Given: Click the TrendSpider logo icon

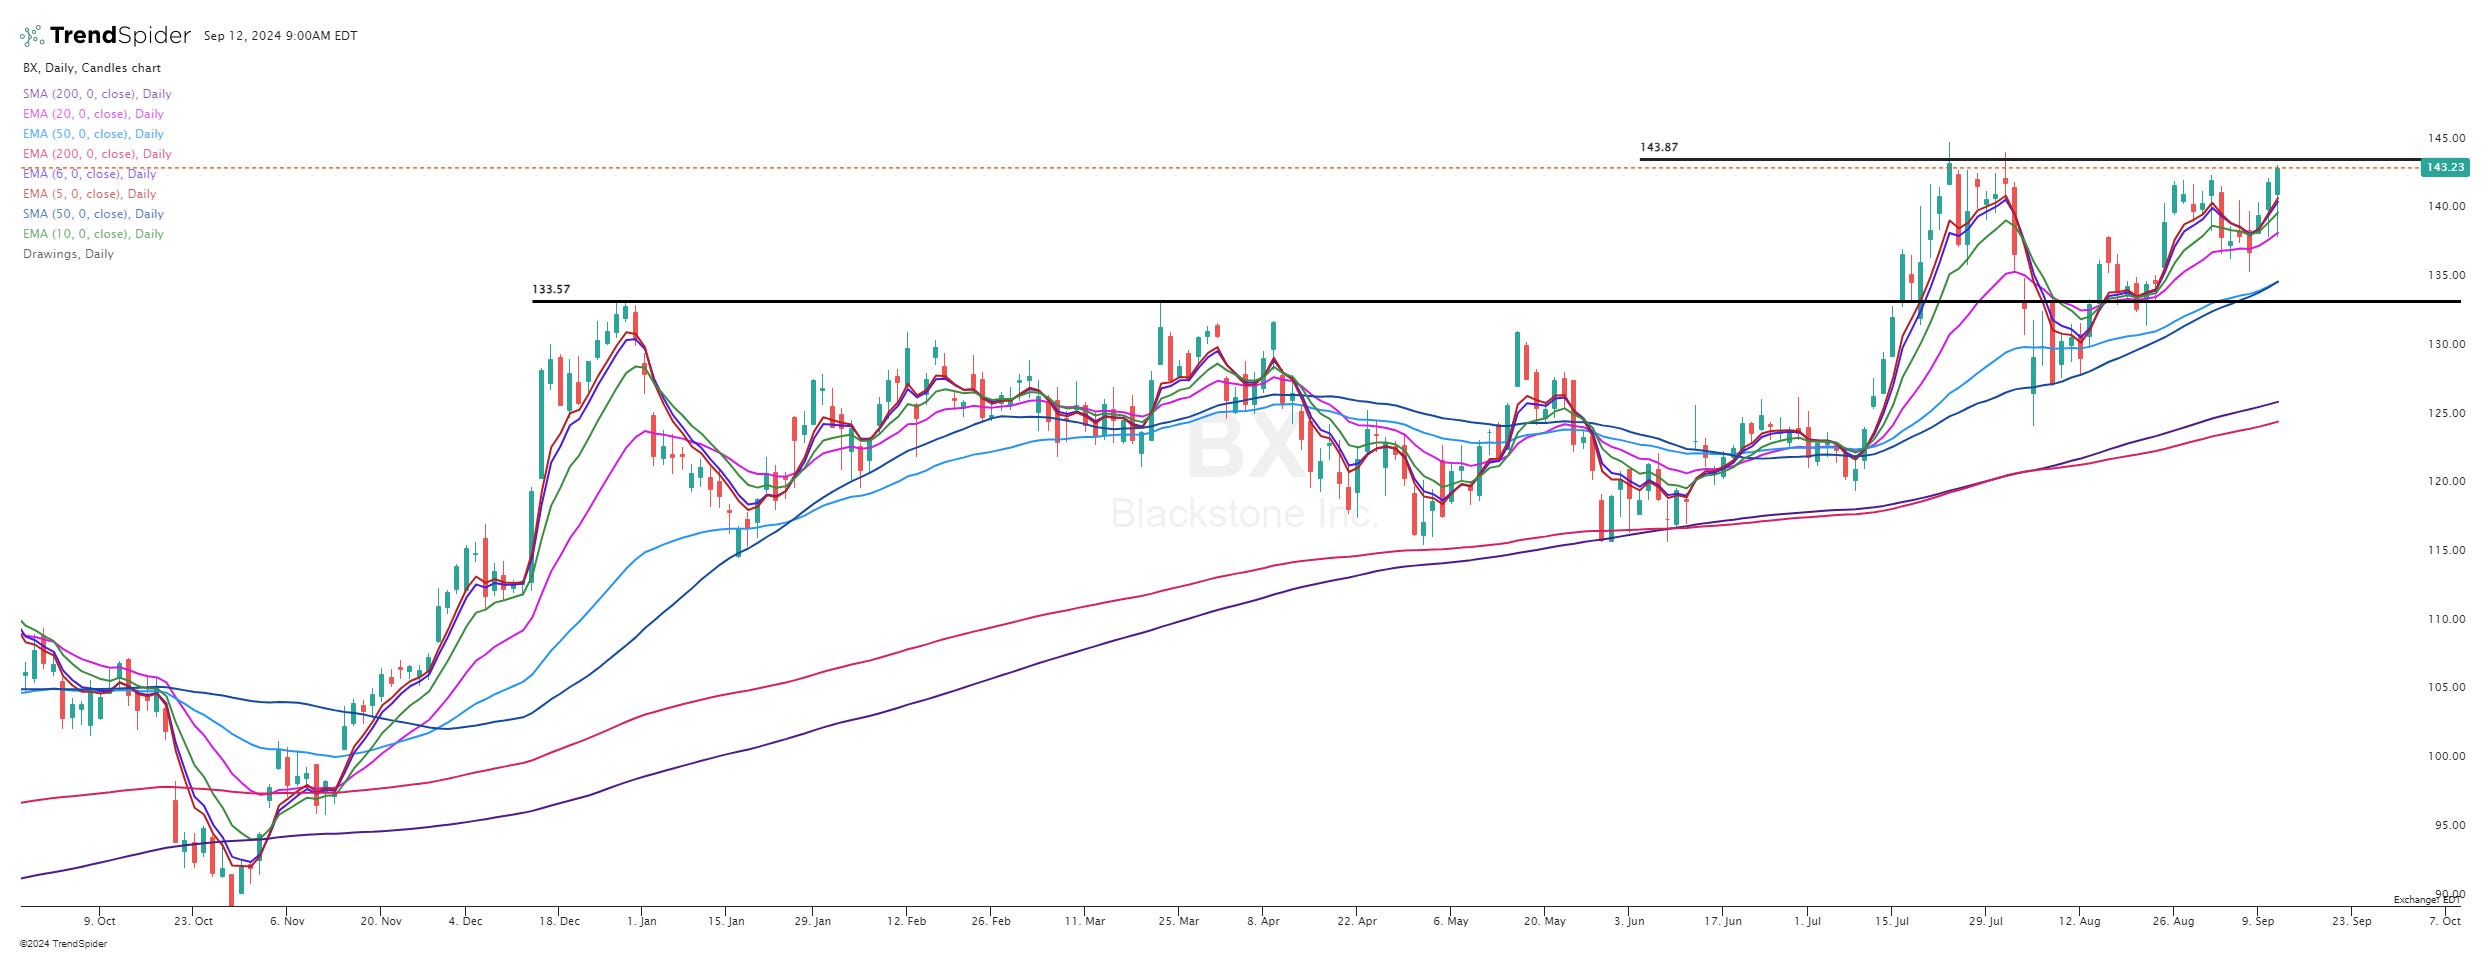Looking at the screenshot, I should (x=32, y=36).
